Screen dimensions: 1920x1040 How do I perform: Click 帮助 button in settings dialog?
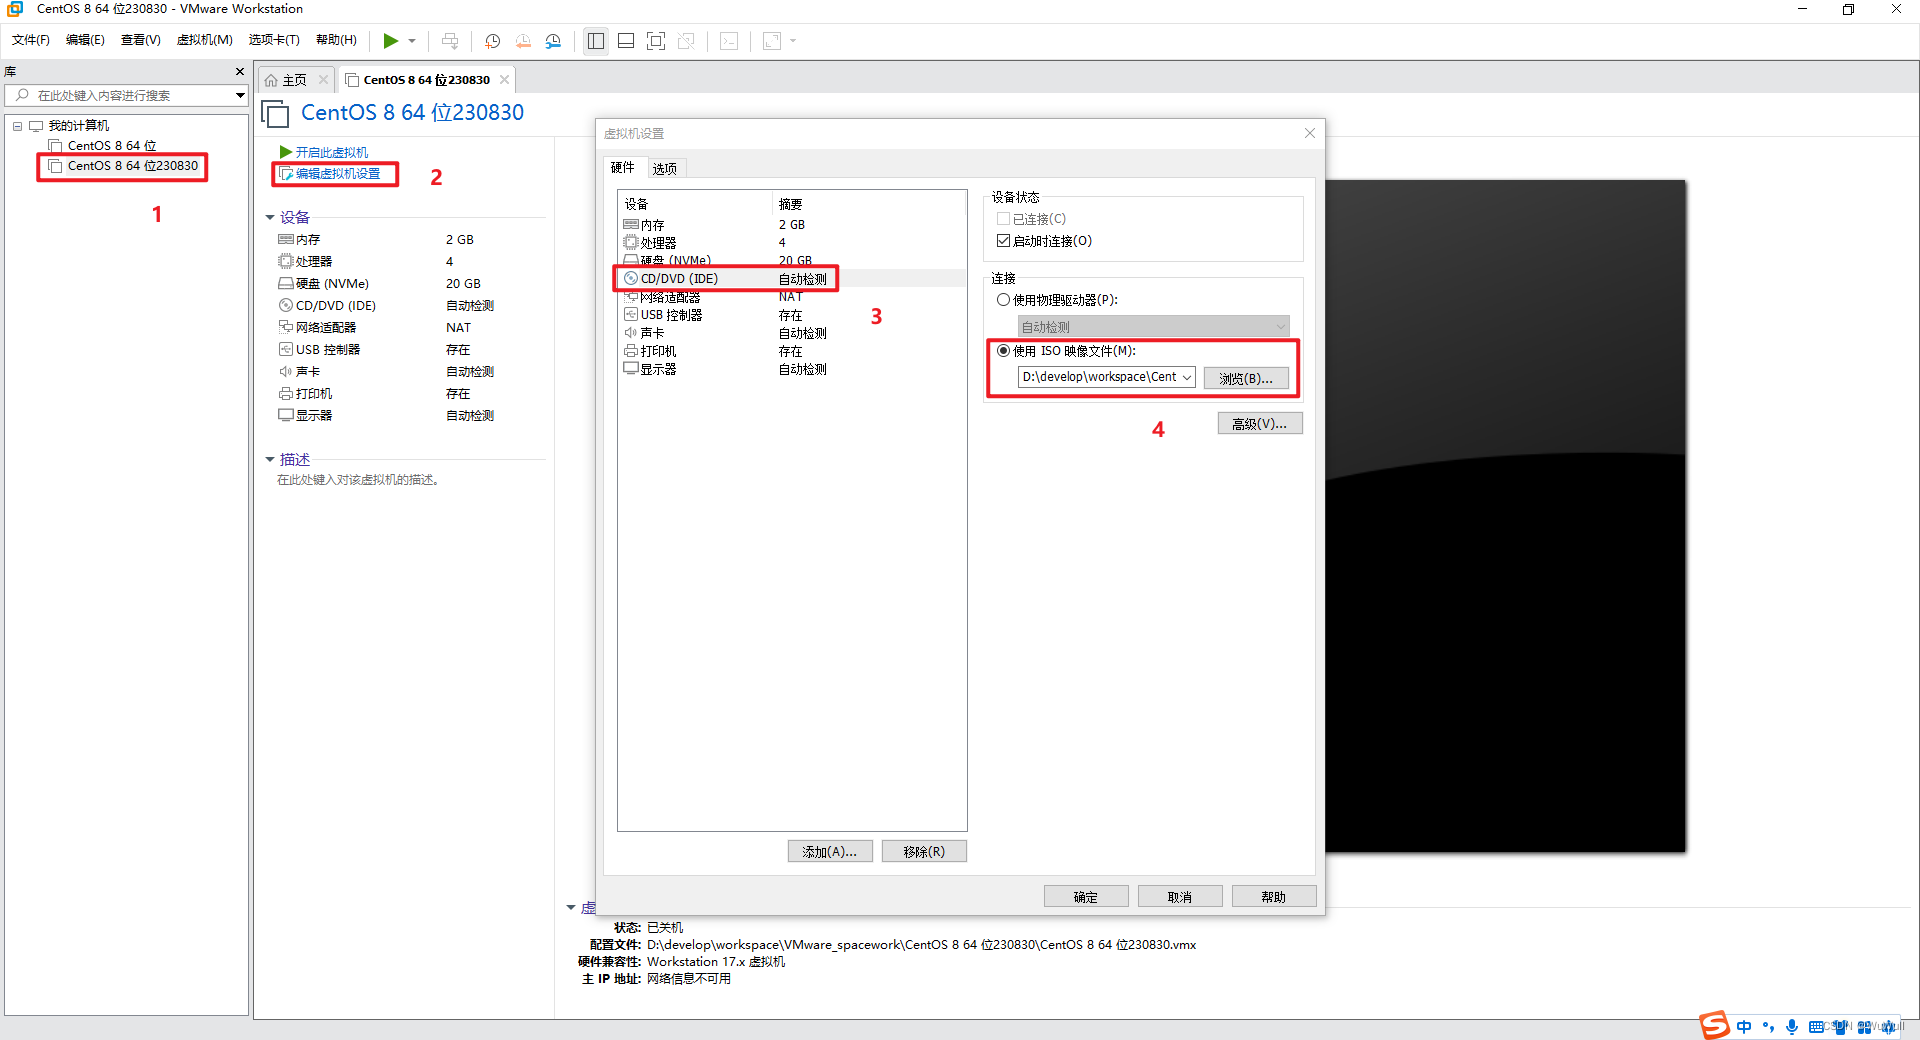click(1274, 896)
